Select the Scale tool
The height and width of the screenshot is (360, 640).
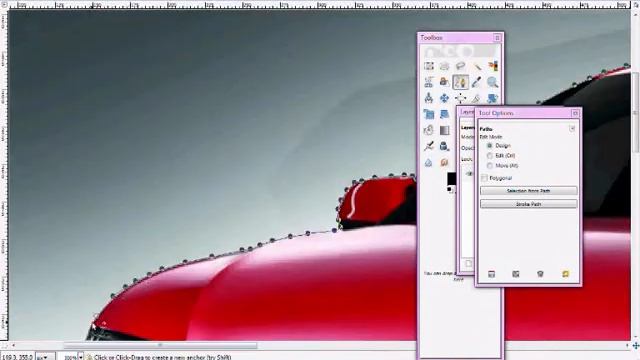point(429,114)
